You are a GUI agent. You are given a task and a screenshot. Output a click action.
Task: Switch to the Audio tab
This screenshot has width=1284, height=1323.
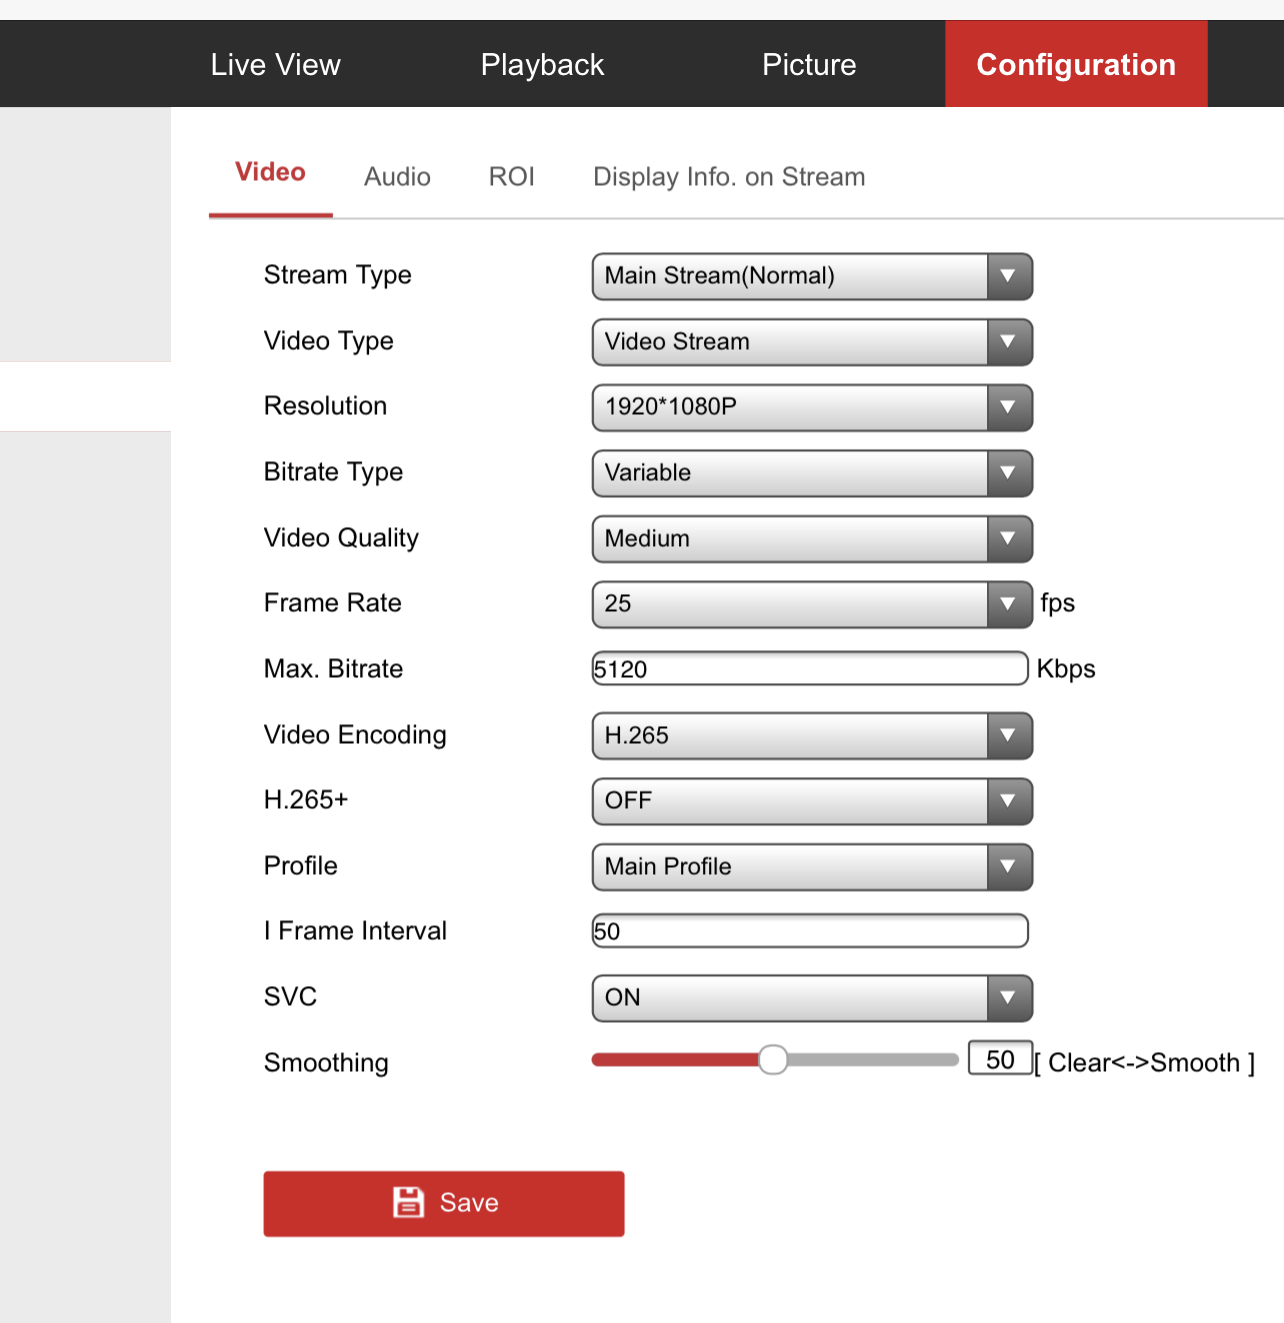tap(397, 177)
